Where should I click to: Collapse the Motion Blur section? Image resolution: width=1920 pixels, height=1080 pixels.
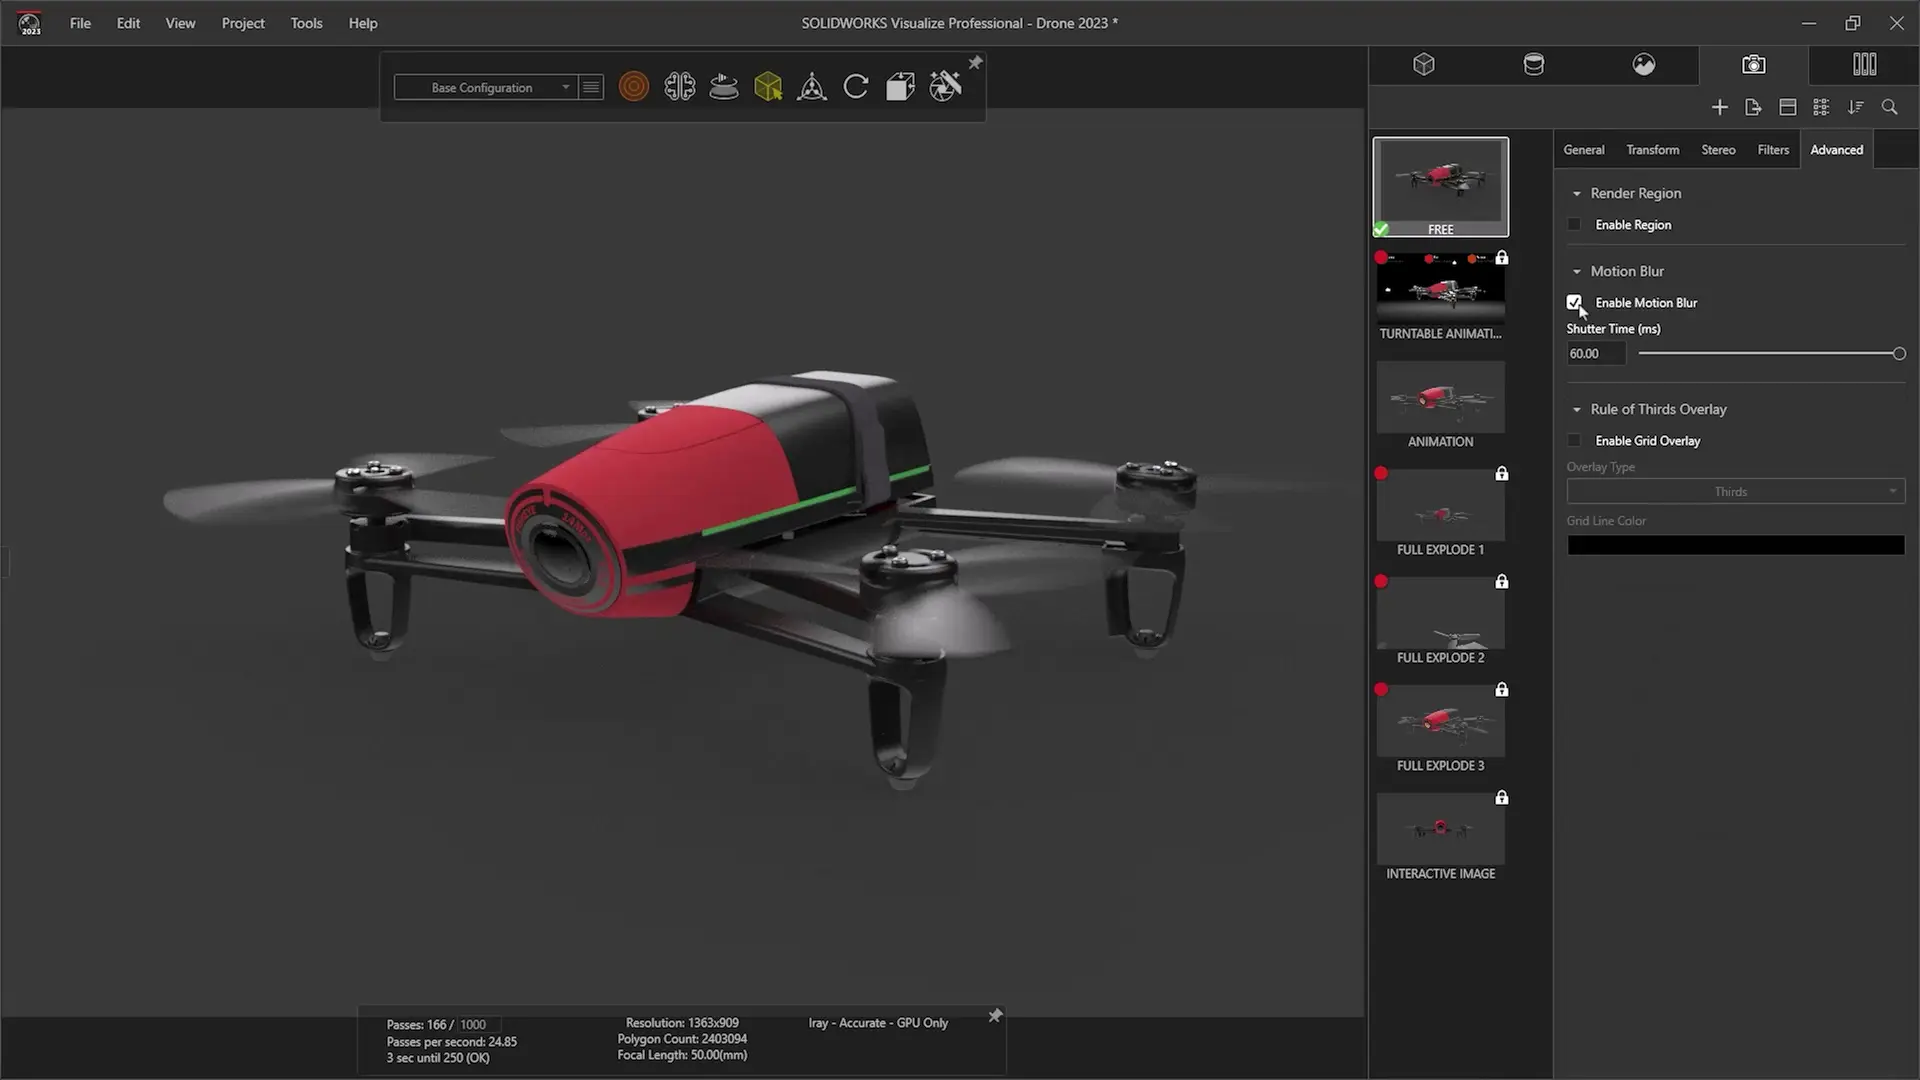click(1578, 271)
